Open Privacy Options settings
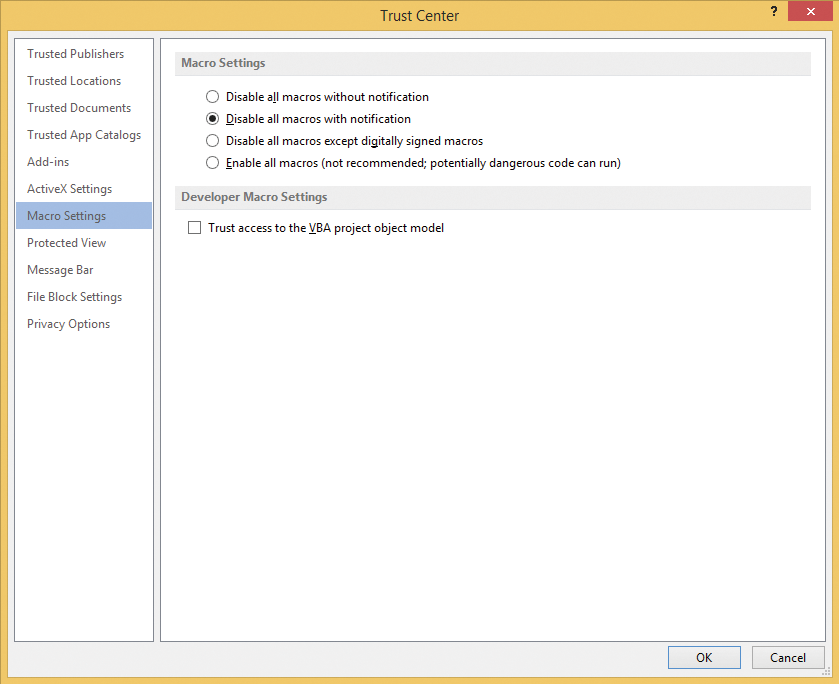839x684 pixels. (x=68, y=323)
